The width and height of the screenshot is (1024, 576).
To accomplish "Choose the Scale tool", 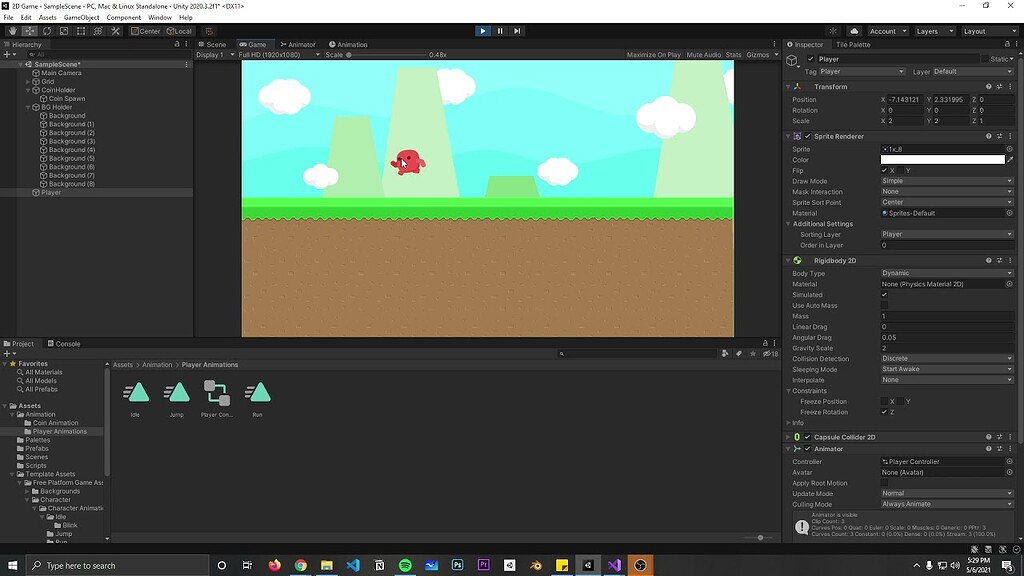I will (x=62, y=31).
